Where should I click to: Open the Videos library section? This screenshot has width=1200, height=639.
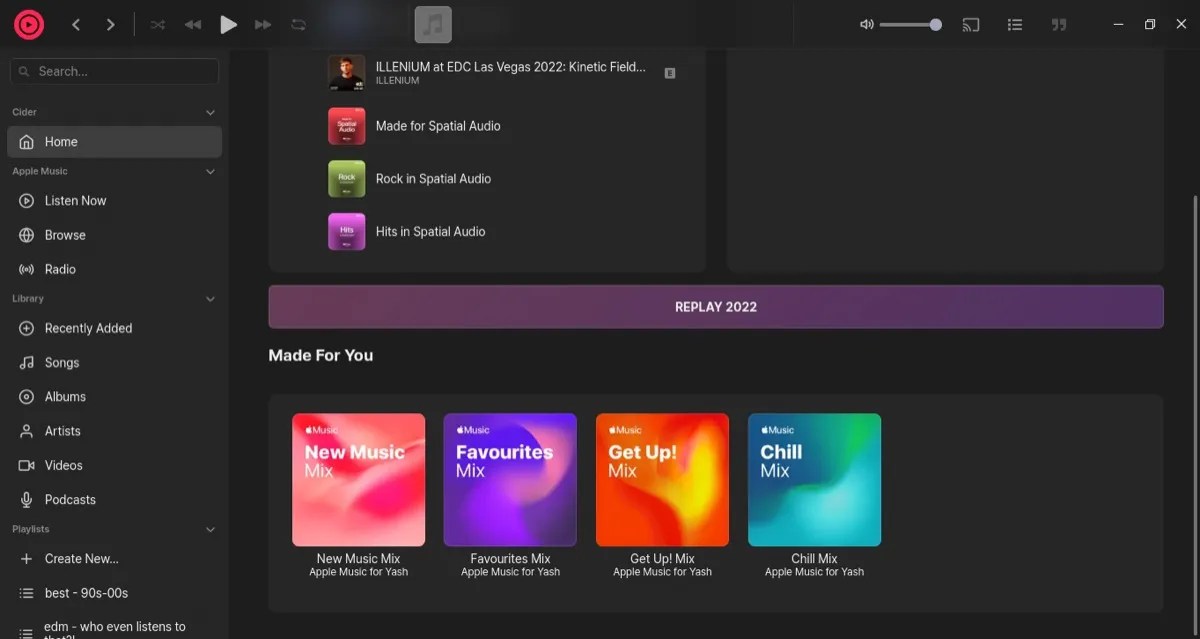(64, 465)
